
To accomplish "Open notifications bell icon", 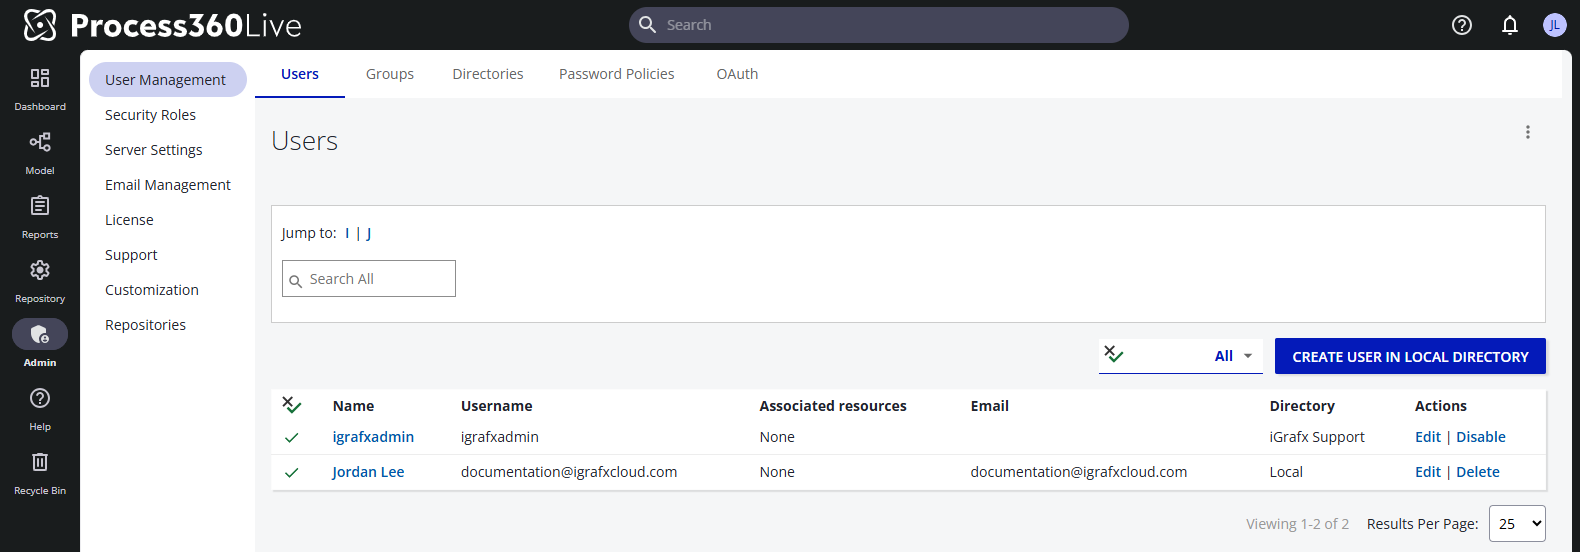I will (x=1510, y=25).
